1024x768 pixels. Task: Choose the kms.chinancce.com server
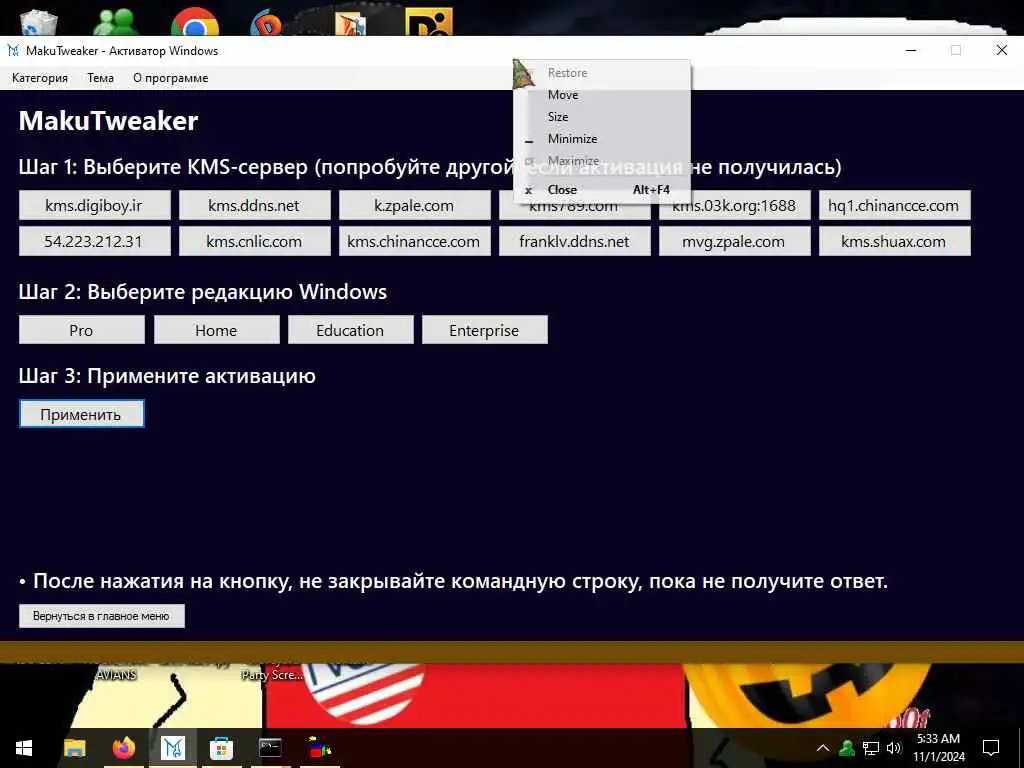pyautogui.click(x=415, y=241)
